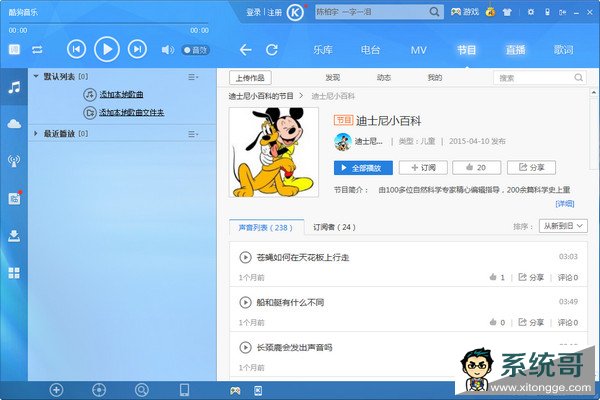The width and height of the screenshot is (600, 400).
Task: Switch to 电台 tab
Action: pyautogui.click(x=370, y=50)
